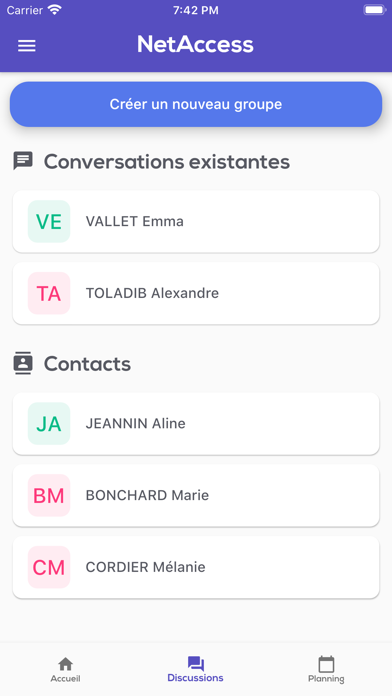Tap the Accueil home icon
The height and width of the screenshot is (696, 392).
[x=65, y=664]
